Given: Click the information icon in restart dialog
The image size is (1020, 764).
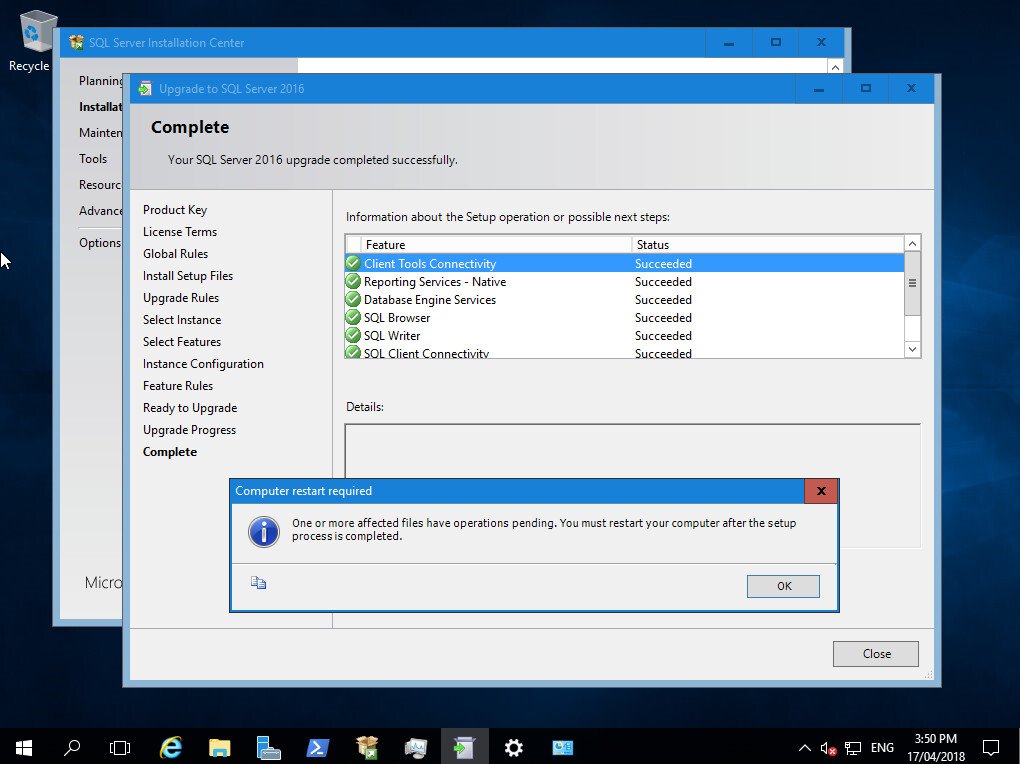Looking at the screenshot, I should pyautogui.click(x=263, y=532).
